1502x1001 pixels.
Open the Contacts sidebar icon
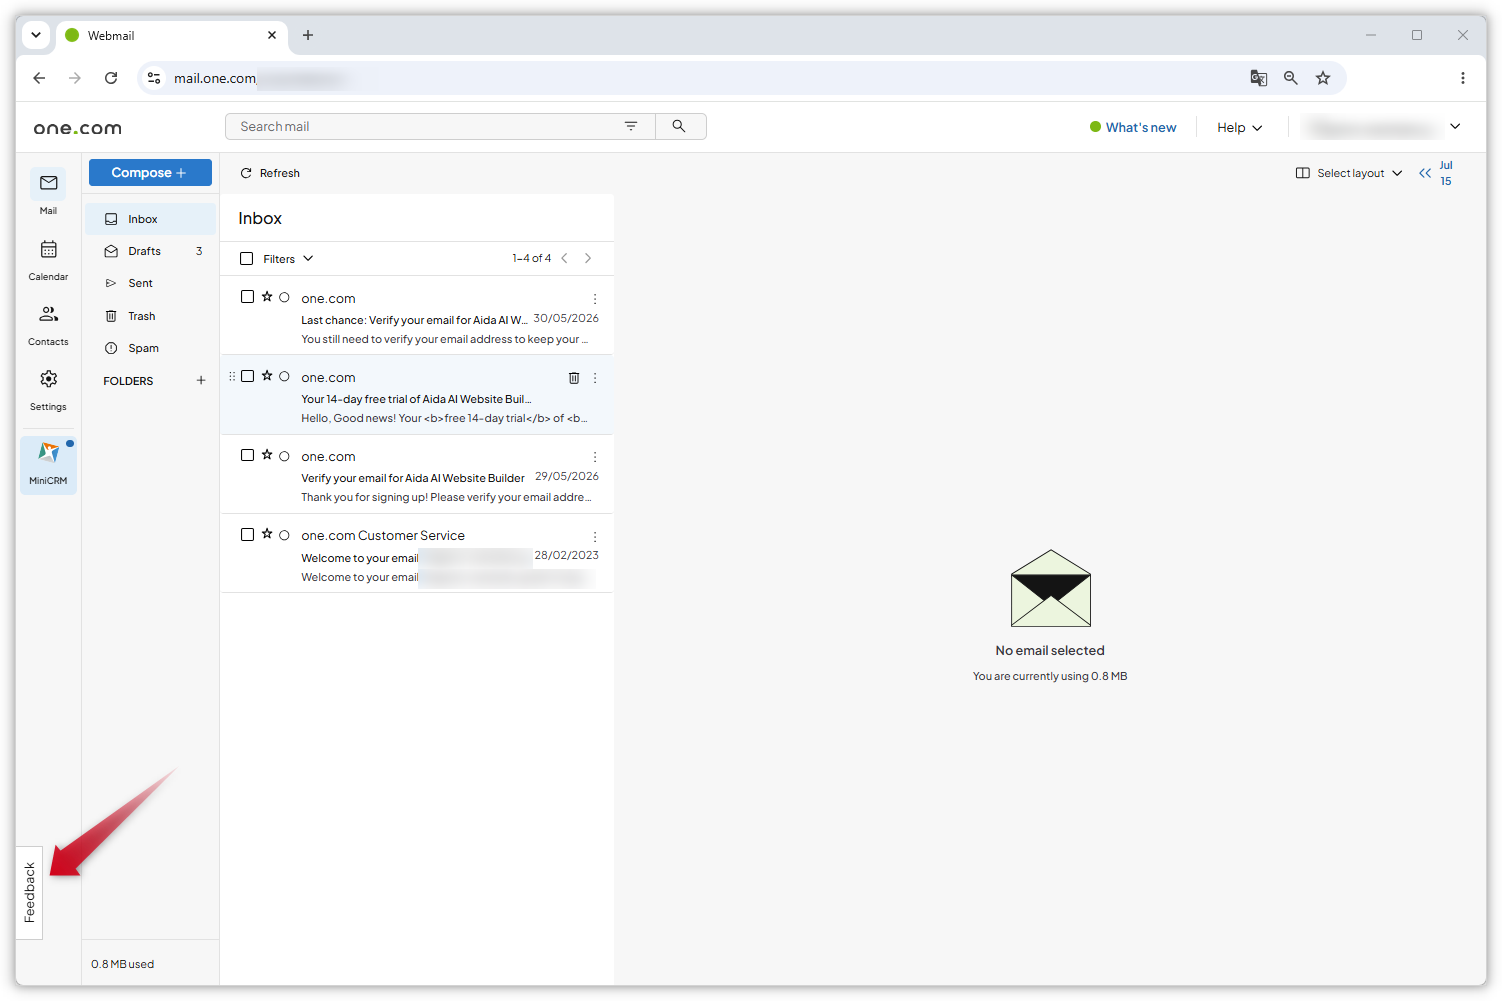[48, 315]
